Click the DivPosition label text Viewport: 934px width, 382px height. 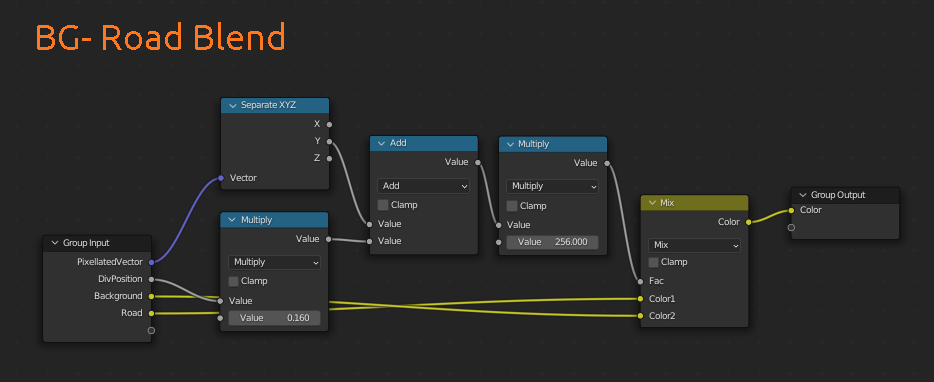(120, 279)
